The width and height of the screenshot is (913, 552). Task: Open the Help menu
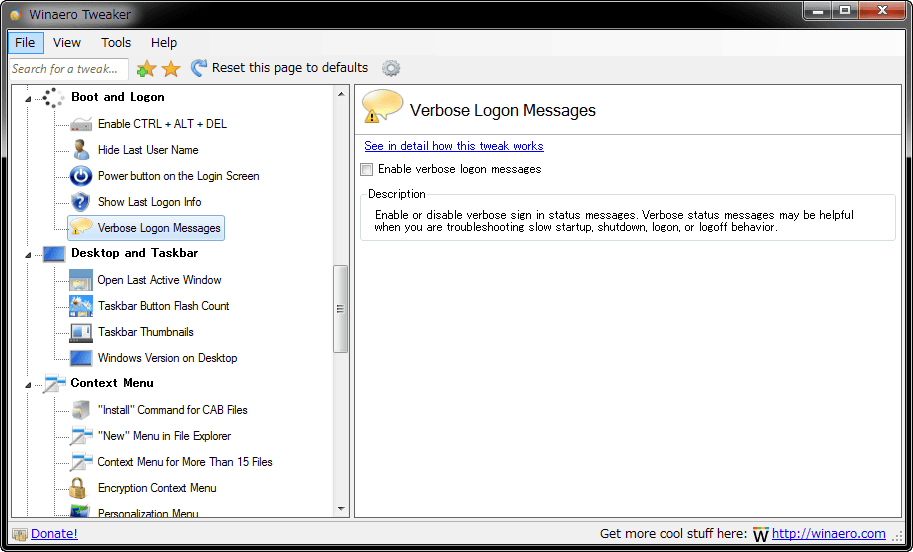[164, 43]
